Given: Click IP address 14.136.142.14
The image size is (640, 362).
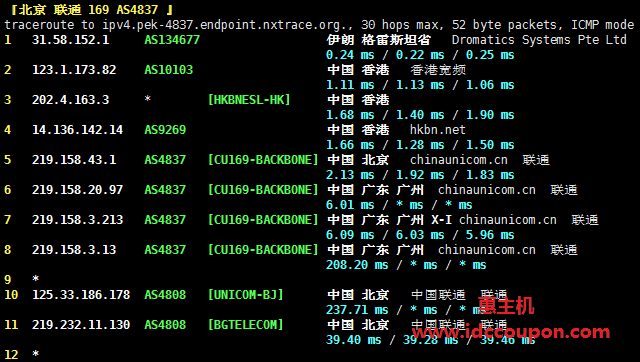Looking at the screenshot, I should click(78, 130).
